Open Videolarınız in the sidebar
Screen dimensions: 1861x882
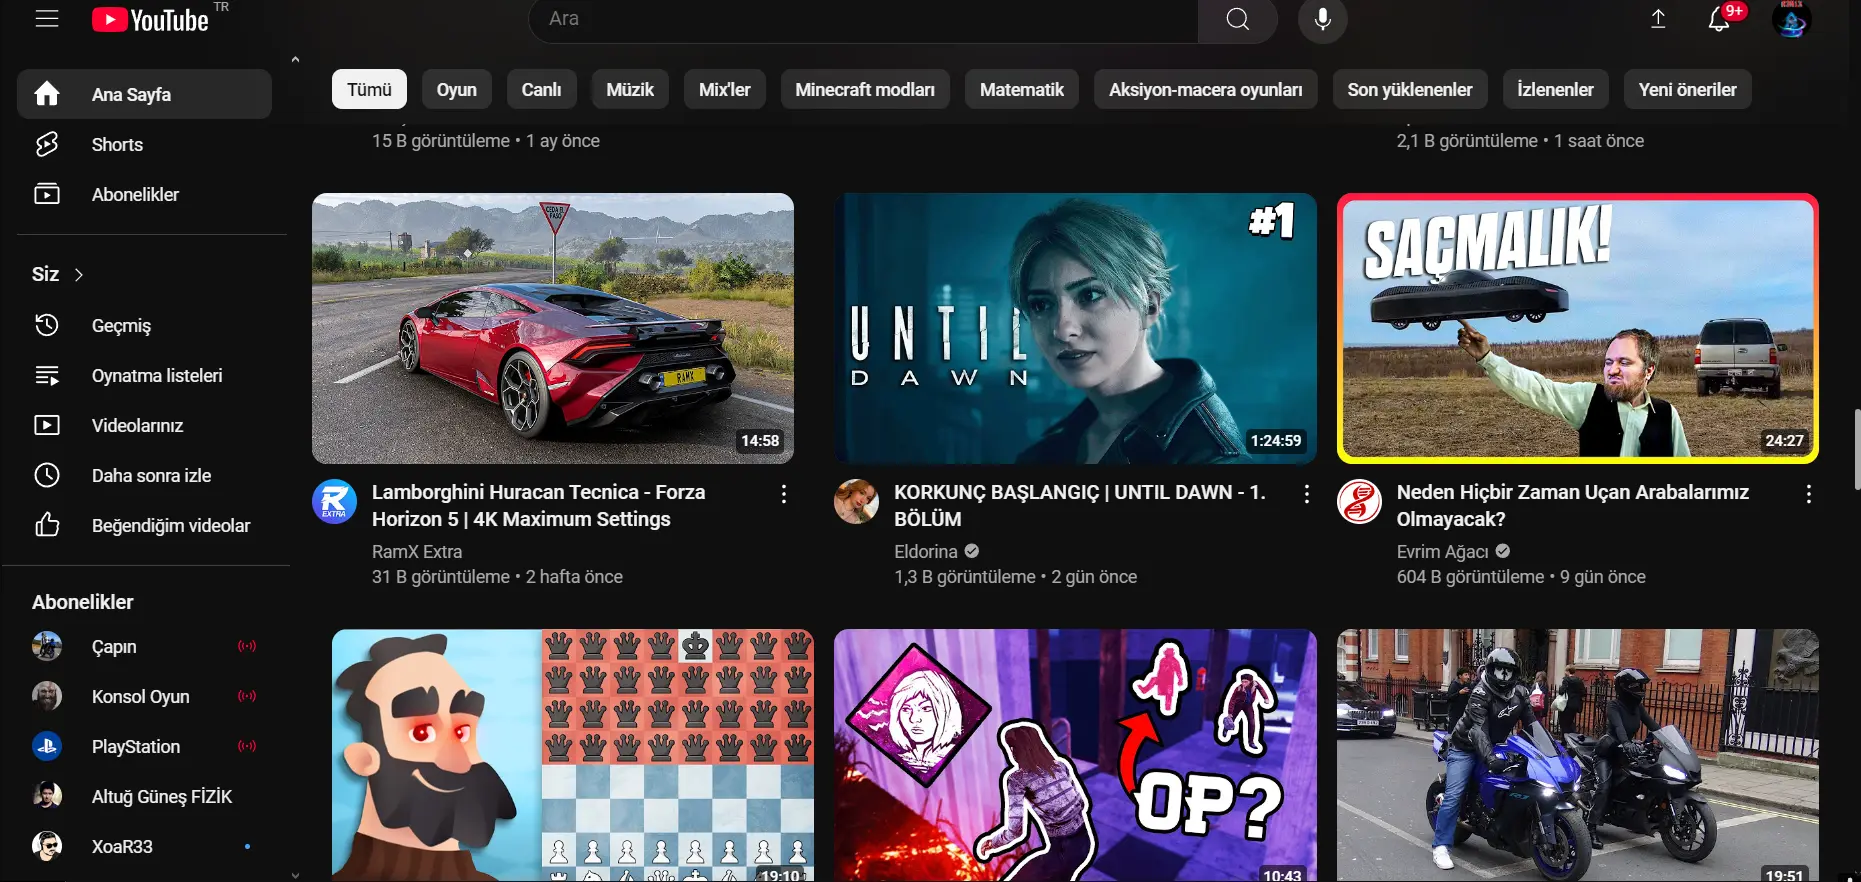coord(144,425)
